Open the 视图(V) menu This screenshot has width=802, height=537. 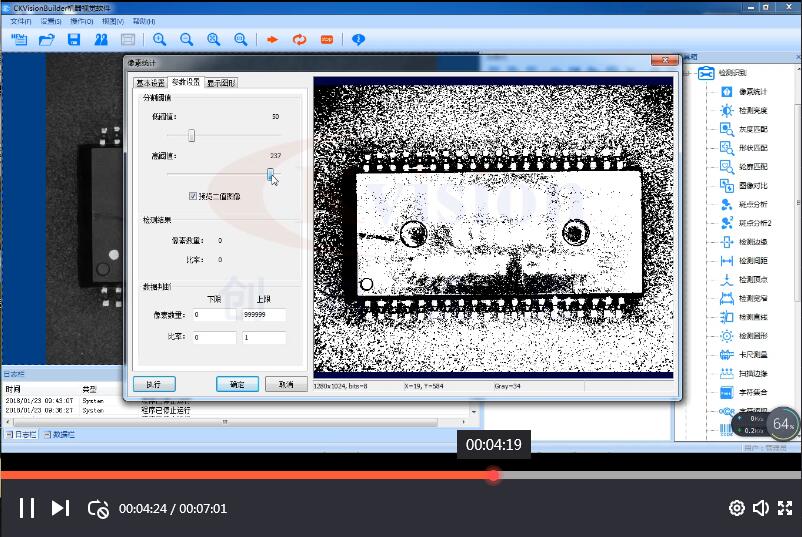[x=113, y=21]
